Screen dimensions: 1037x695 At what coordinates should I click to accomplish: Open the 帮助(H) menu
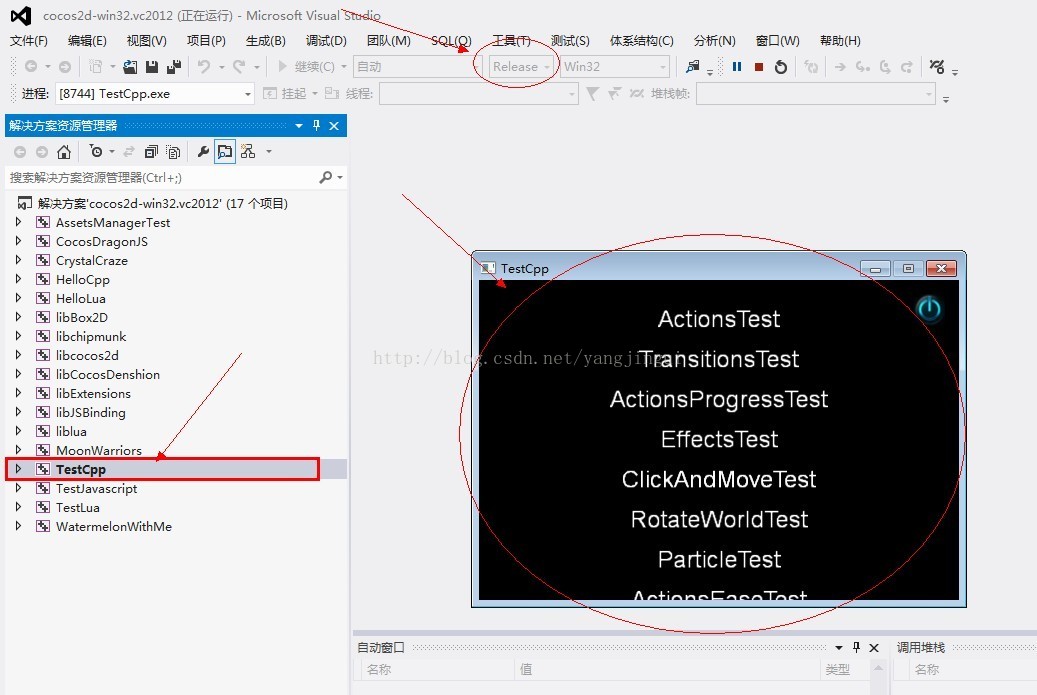pyautogui.click(x=839, y=41)
